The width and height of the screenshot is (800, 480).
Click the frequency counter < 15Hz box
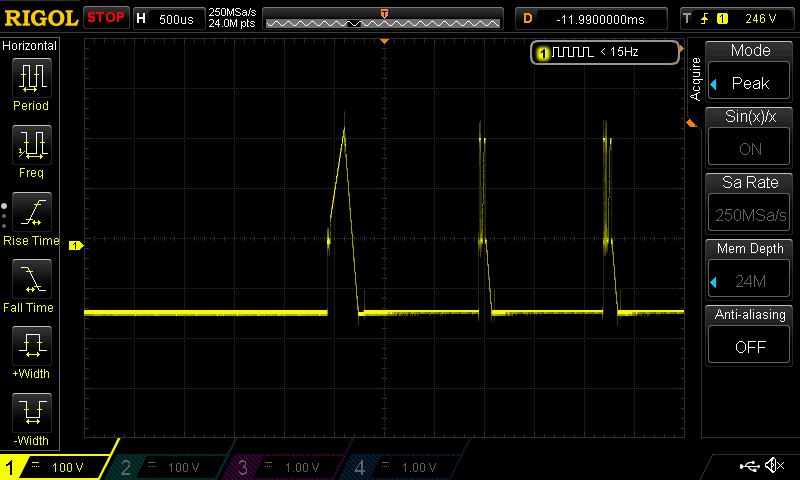click(x=605, y=52)
